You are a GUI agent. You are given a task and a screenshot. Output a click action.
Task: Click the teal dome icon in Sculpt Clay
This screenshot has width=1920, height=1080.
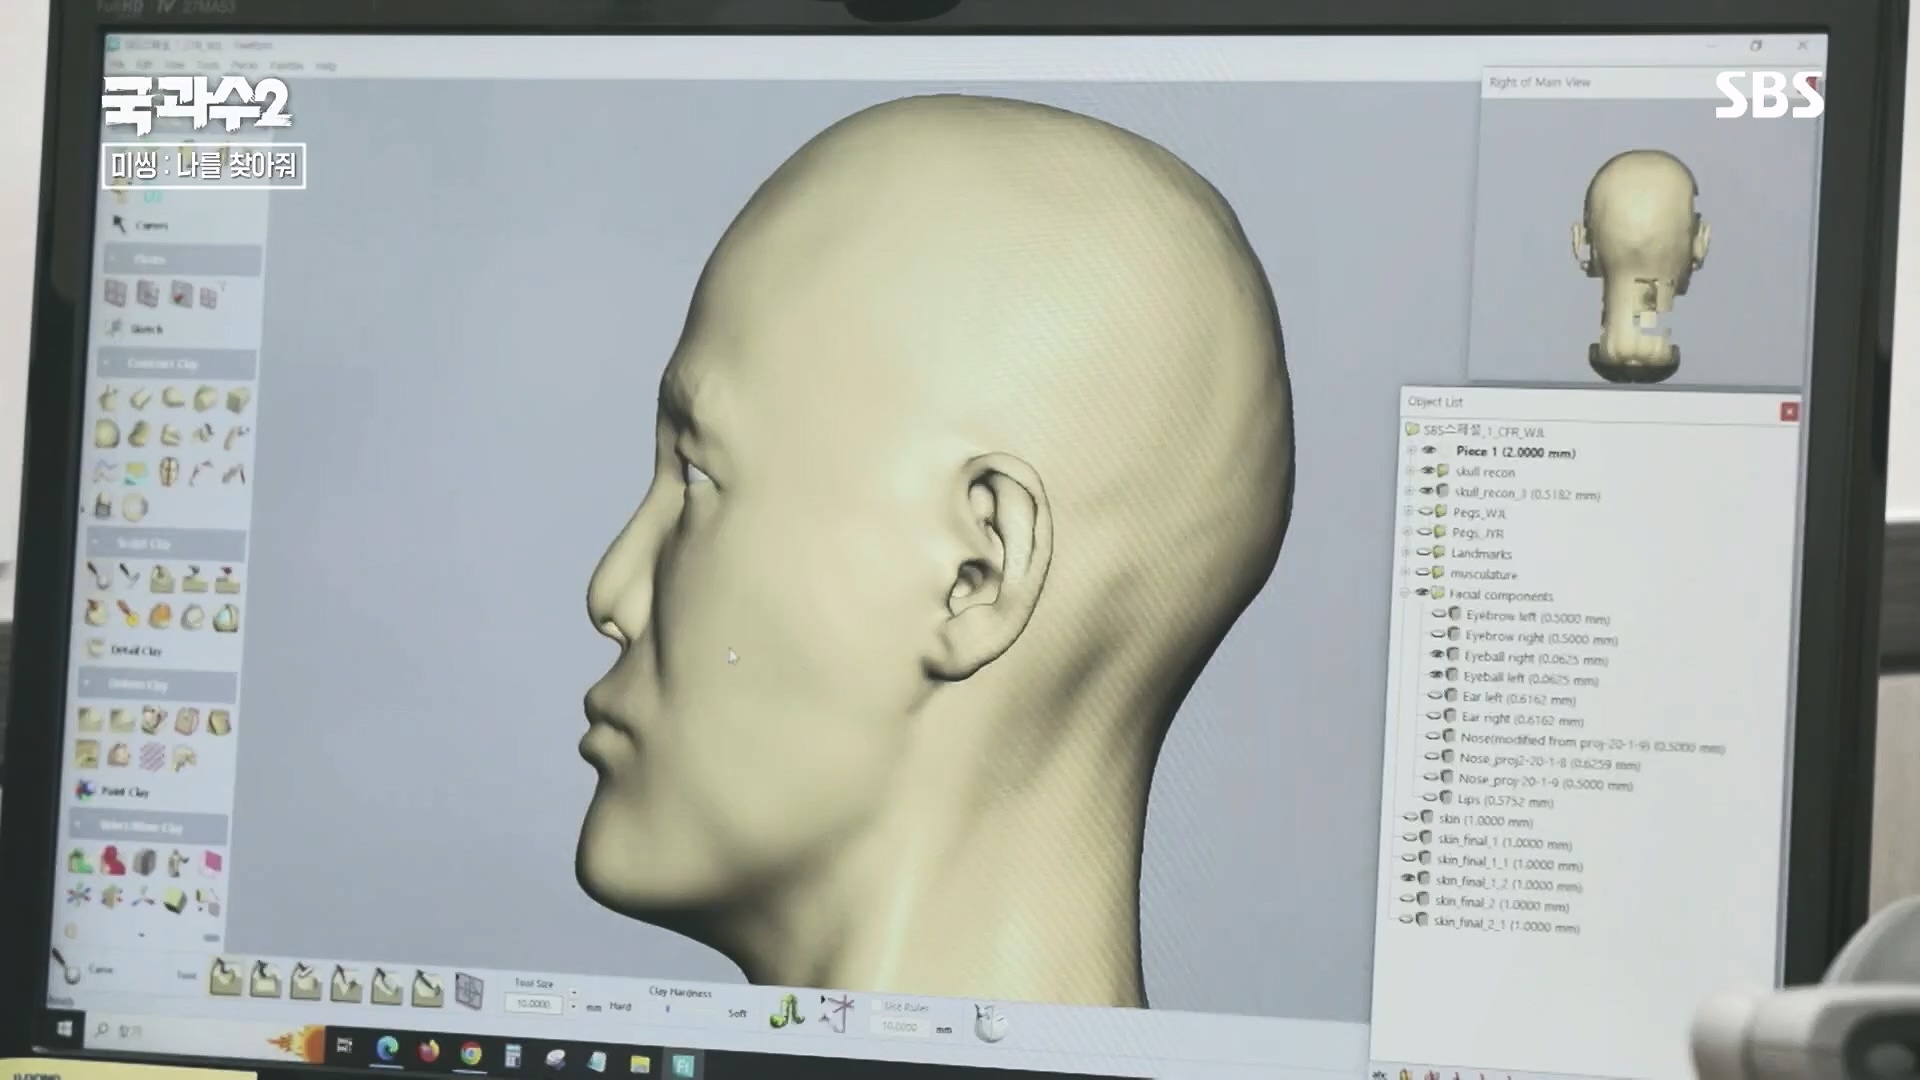[x=226, y=616]
